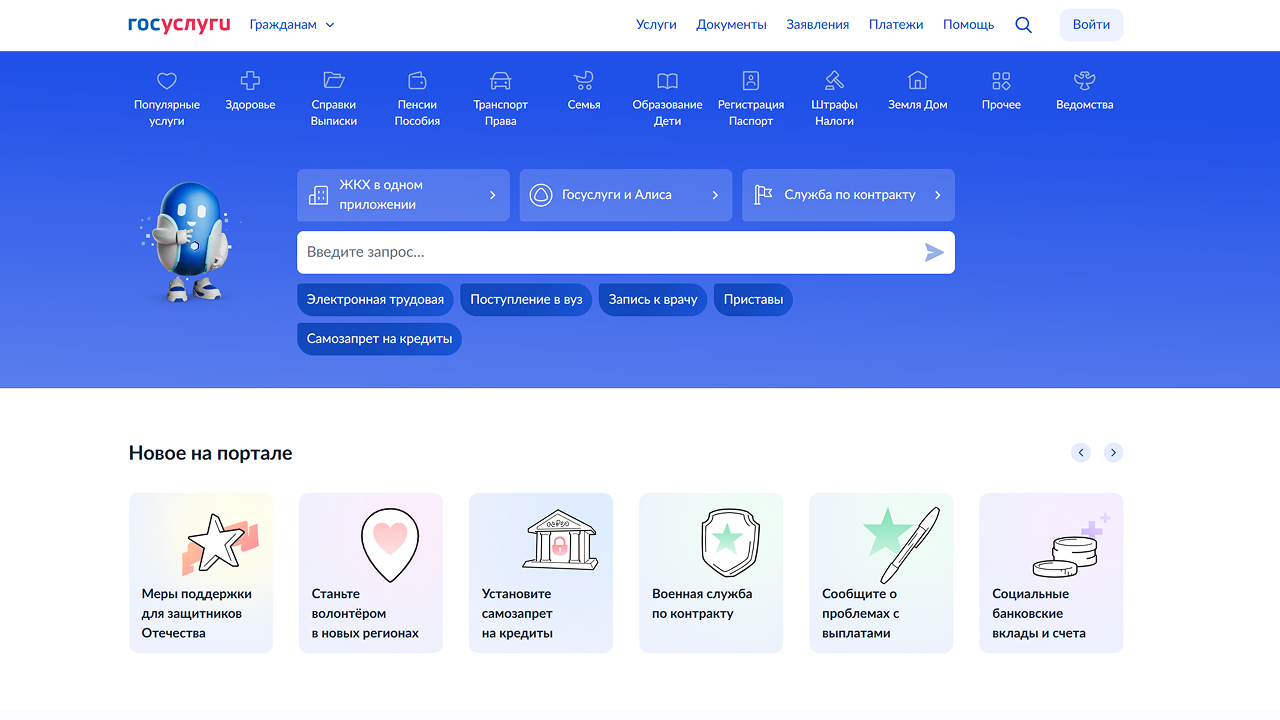Image resolution: width=1280 pixels, height=720 pixels.
Task: Select the Запись к врачу chip
Action: coord(653,300)
